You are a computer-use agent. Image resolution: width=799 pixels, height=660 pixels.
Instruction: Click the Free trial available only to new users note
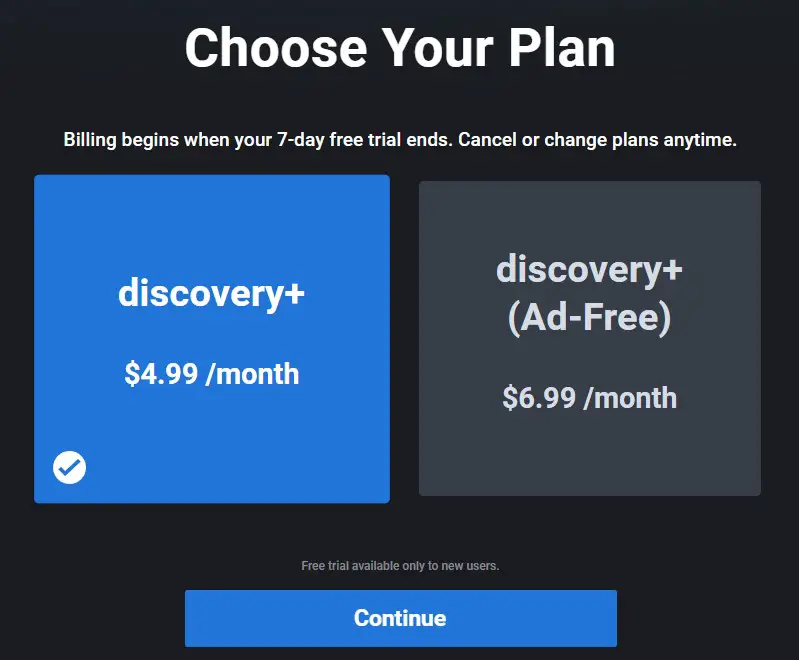pos(400,566)
